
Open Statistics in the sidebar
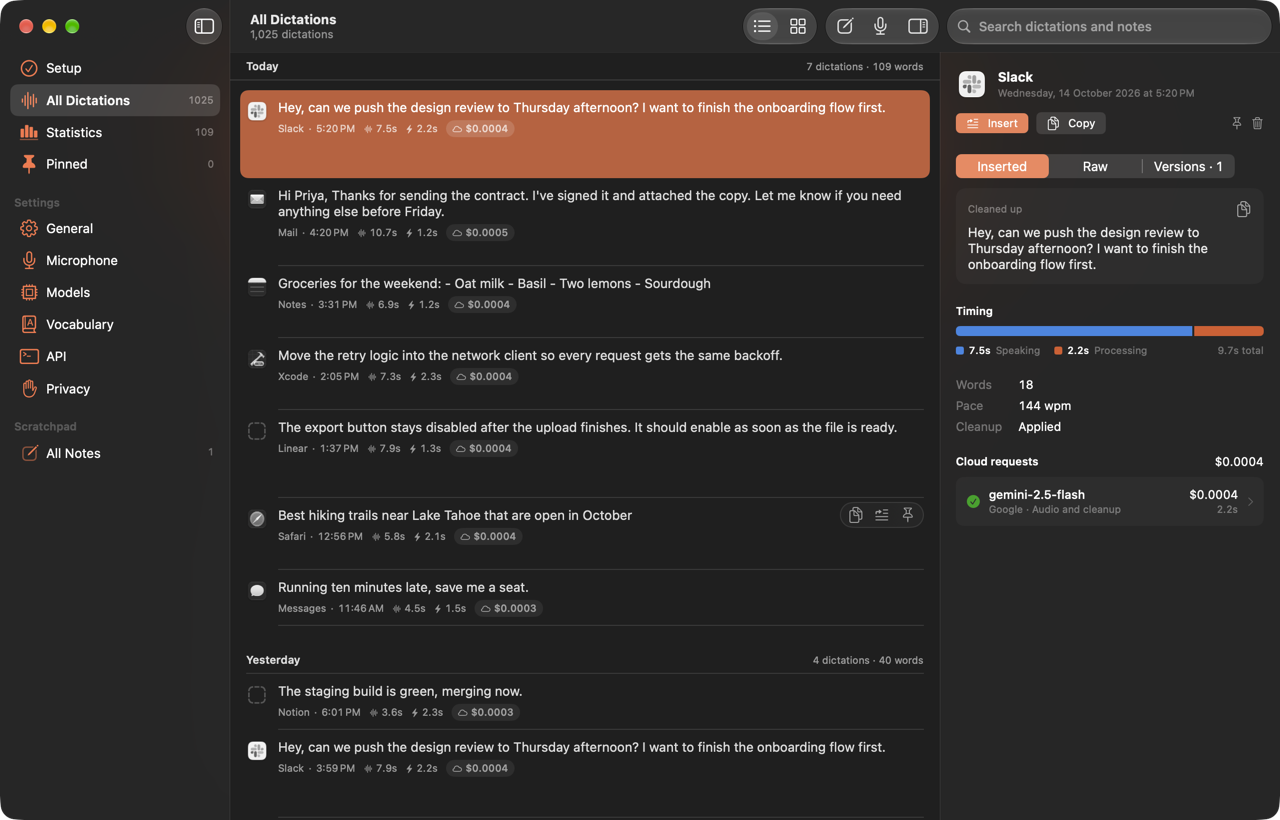[115, 132]
